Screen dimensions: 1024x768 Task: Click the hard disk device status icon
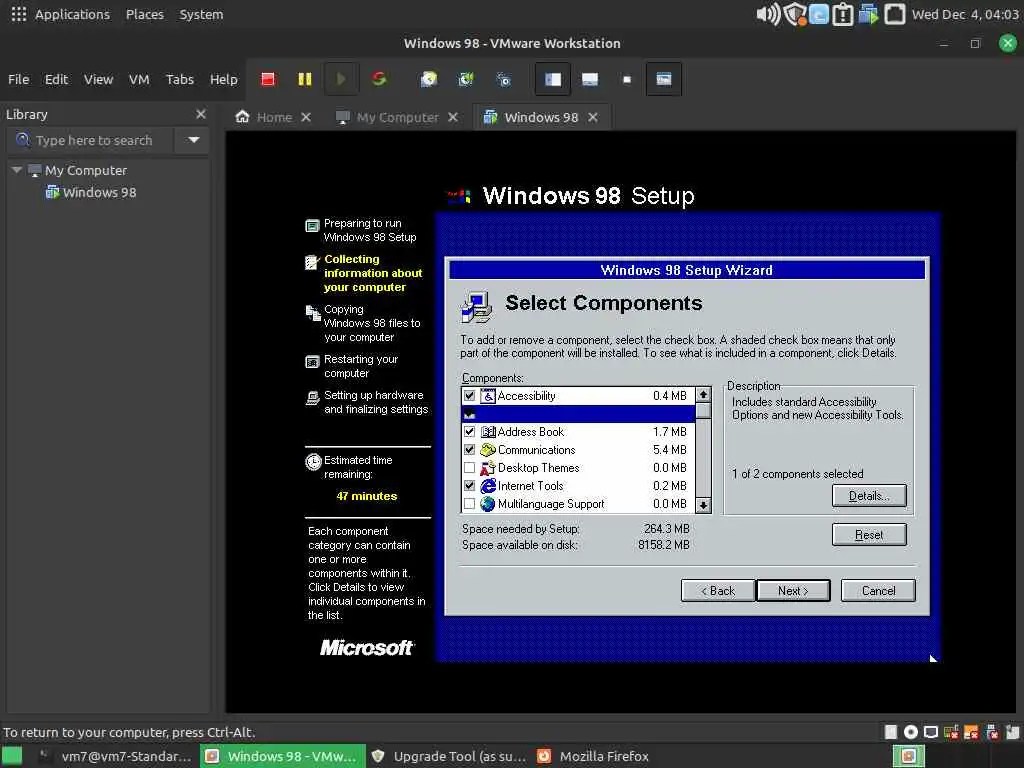(x=891, y=732)
